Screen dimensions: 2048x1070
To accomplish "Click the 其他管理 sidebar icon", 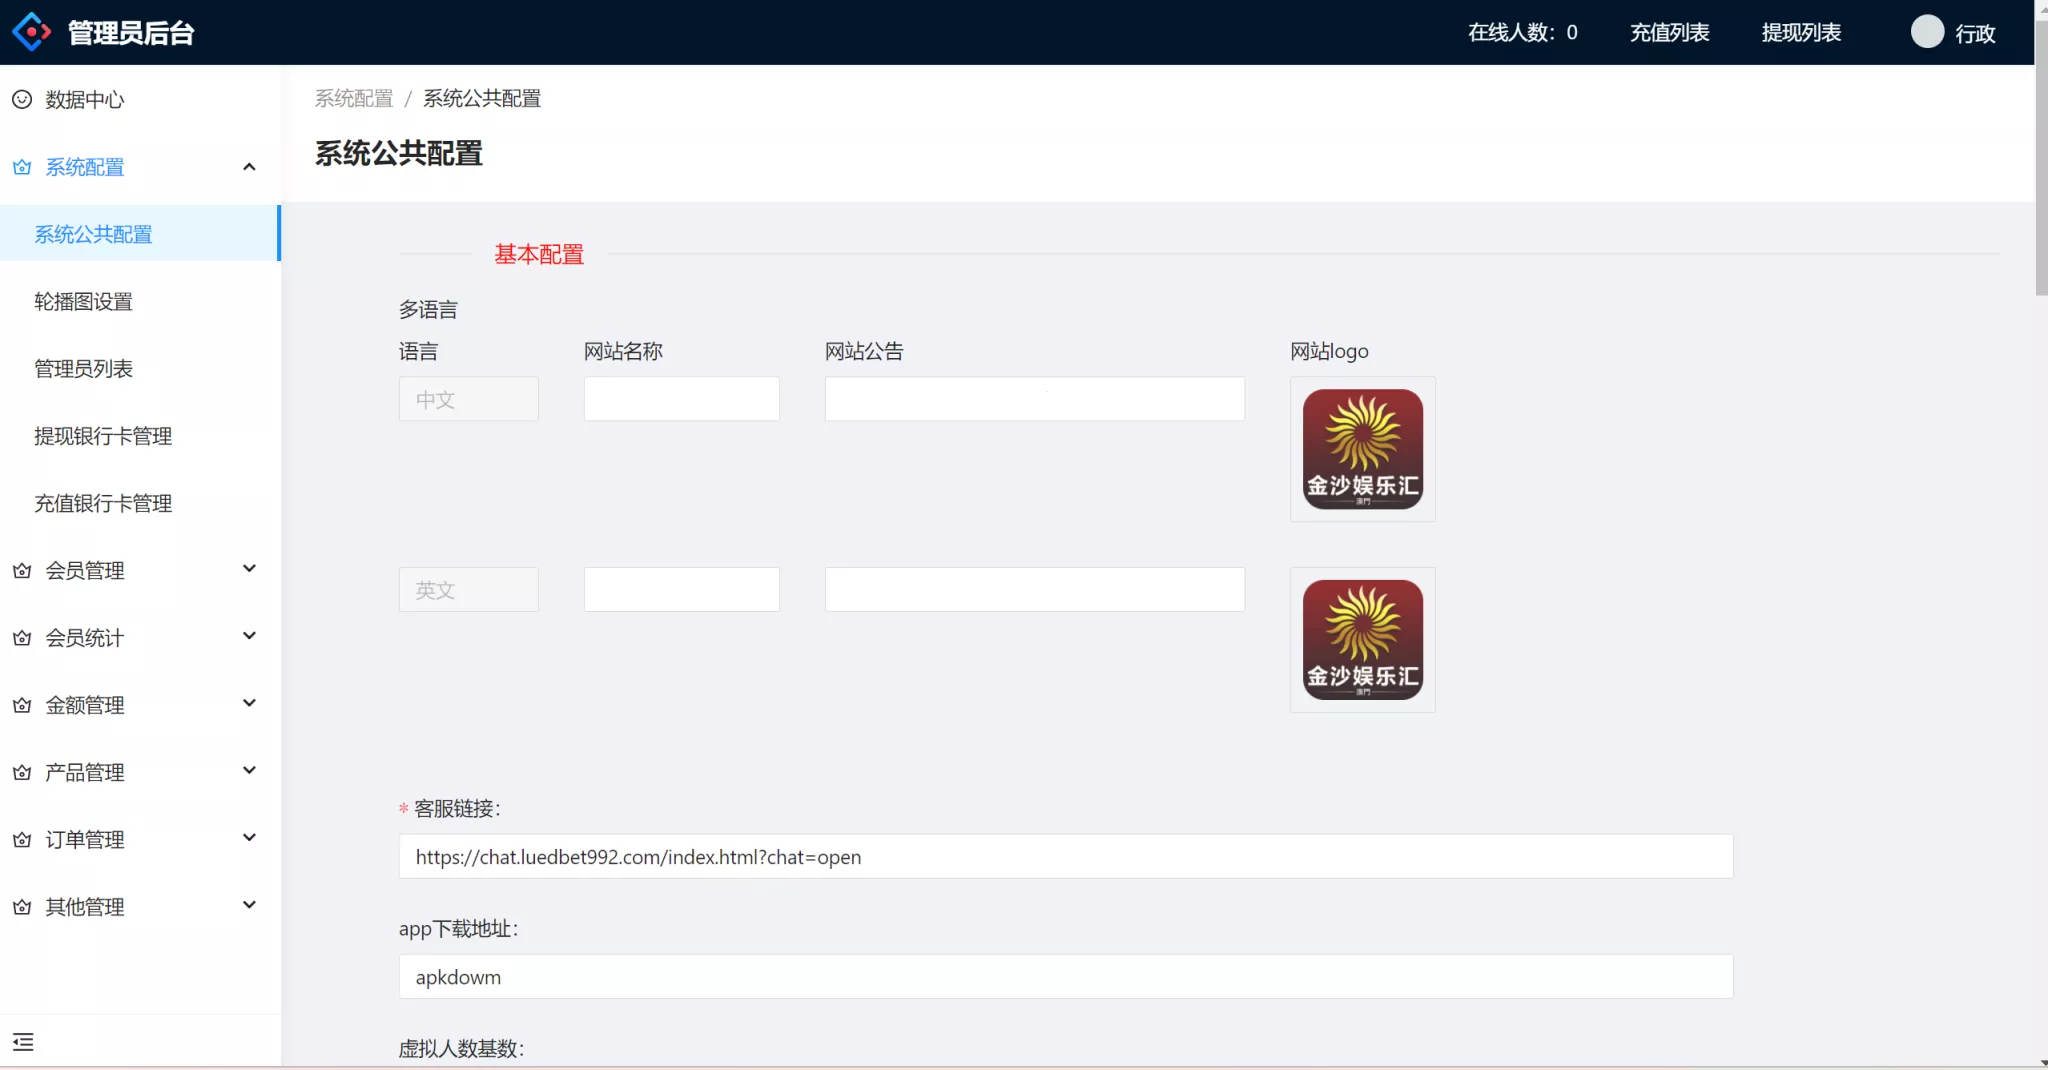I will tap(22, 906).
